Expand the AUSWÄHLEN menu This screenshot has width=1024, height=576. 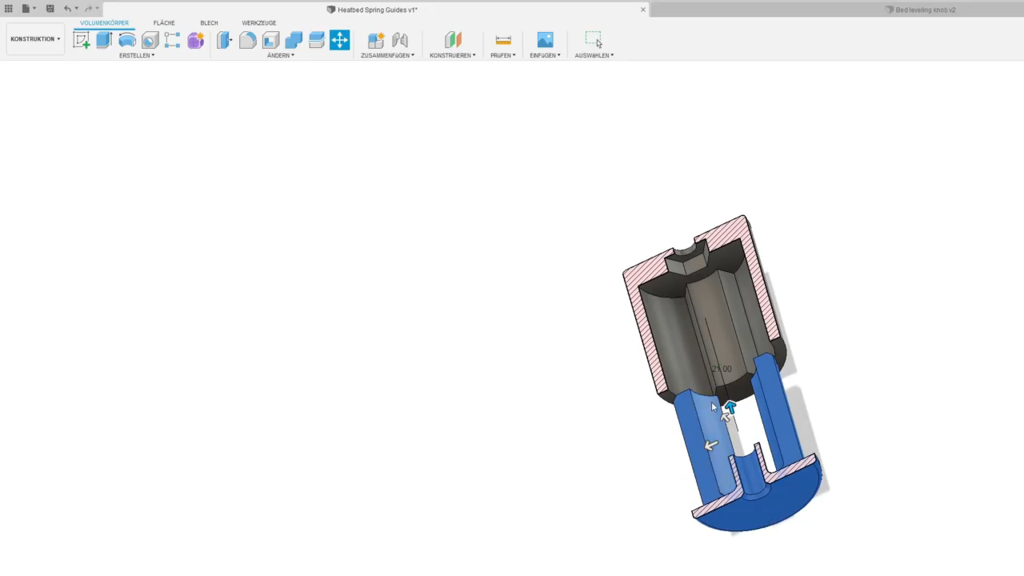click(x=594, y=56)
